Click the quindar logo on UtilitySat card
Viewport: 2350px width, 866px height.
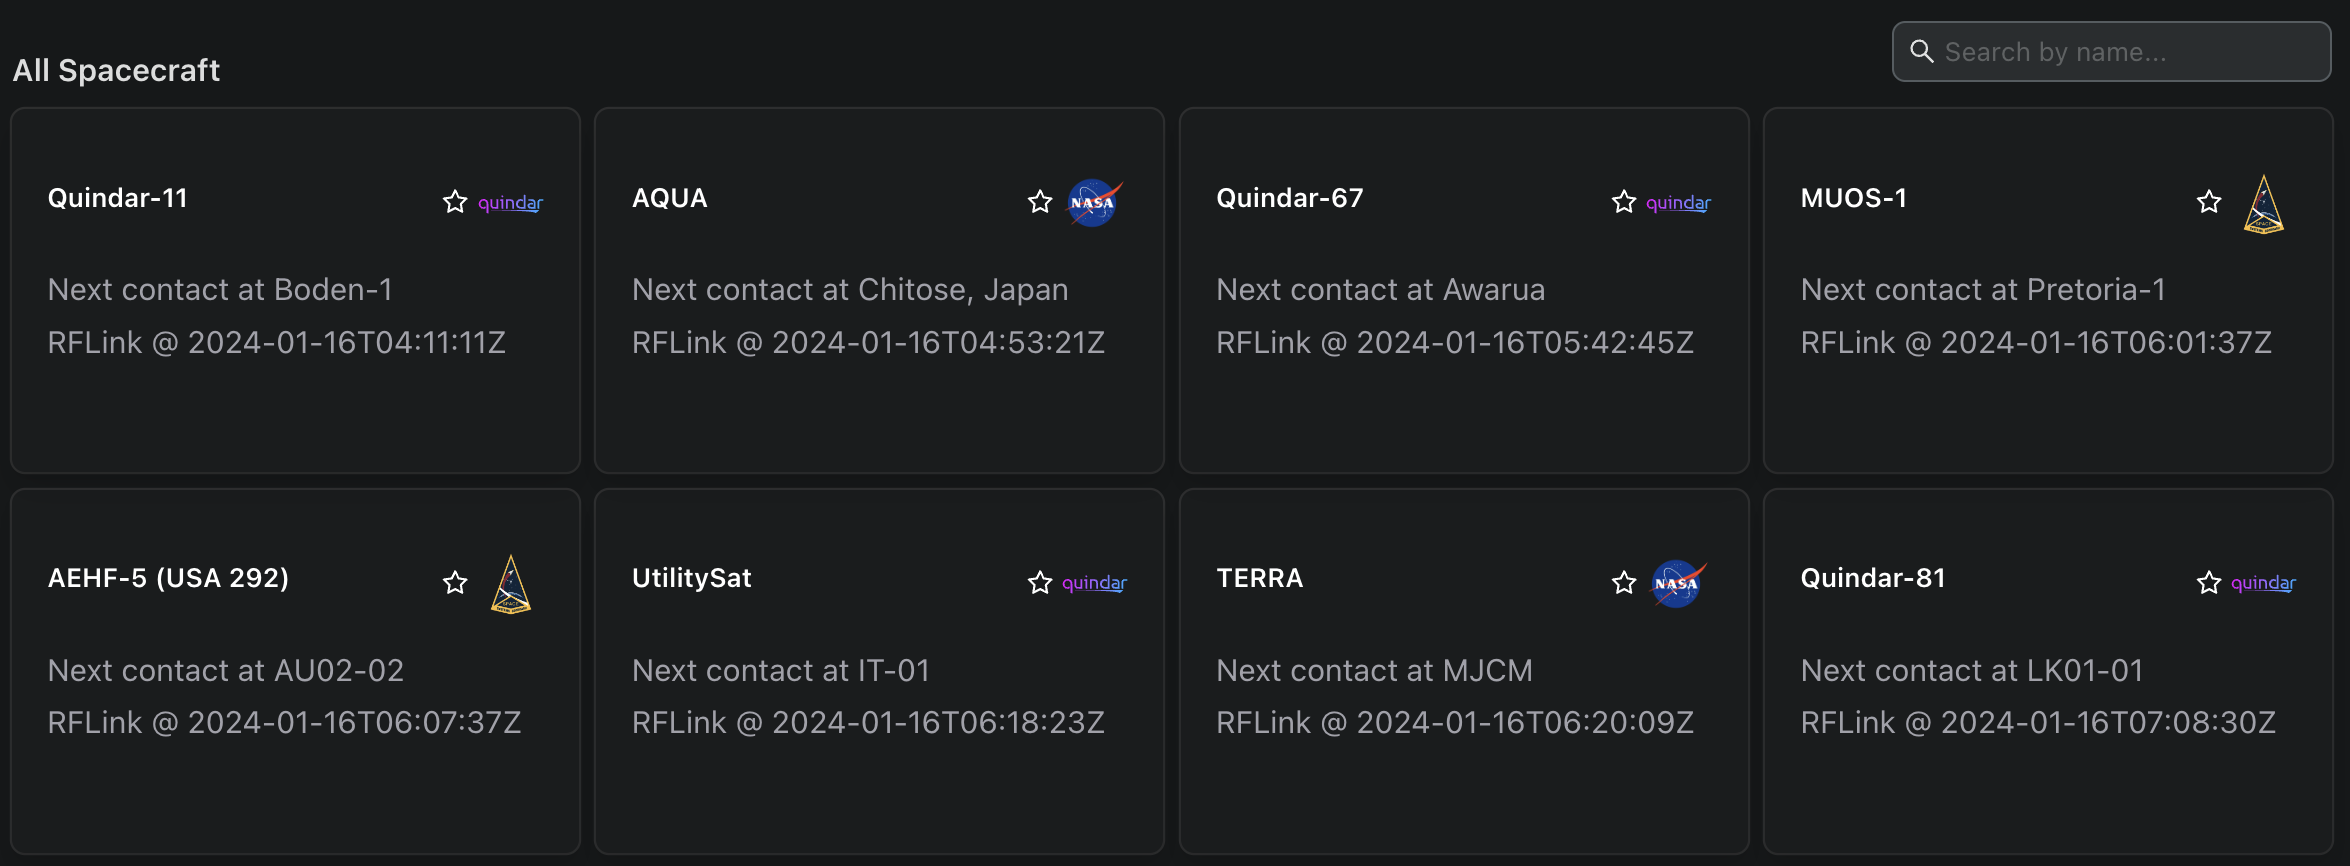[1094, 583]
